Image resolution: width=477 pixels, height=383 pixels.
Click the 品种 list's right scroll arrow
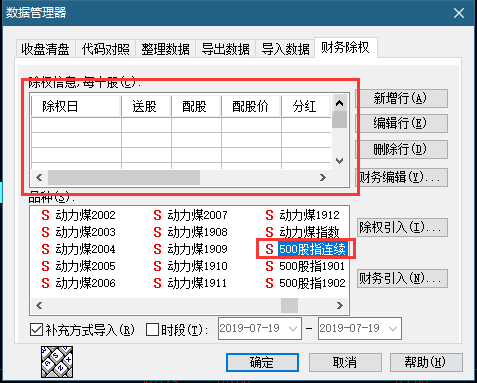pos(340,305)
